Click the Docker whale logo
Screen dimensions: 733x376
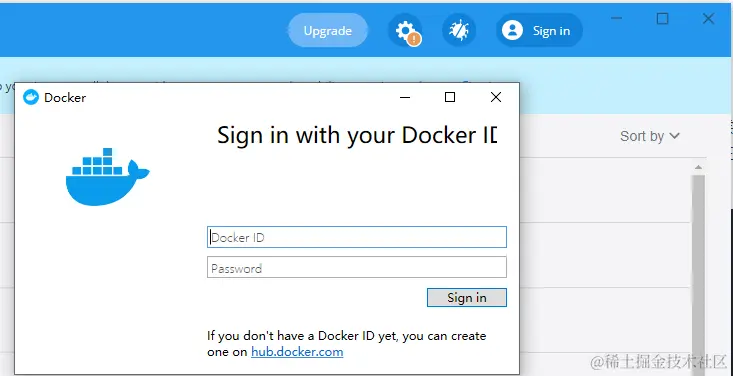pos(108,177)
